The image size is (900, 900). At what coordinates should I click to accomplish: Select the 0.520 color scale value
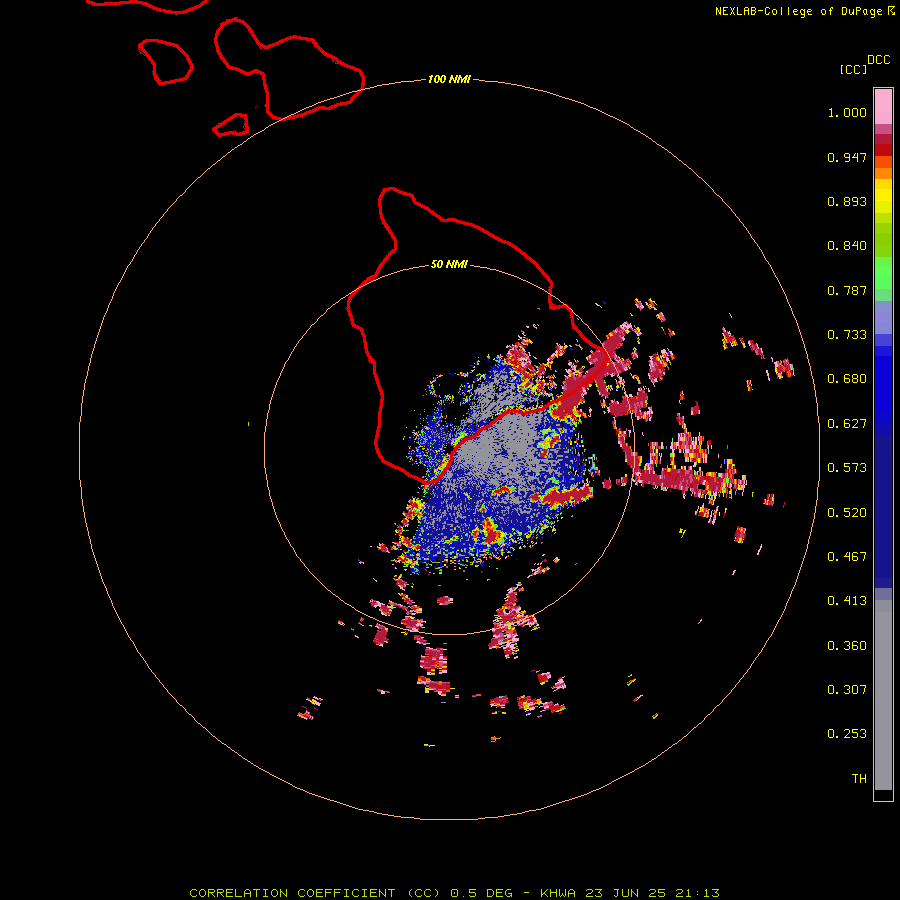pyautogui.click(x=847, y=513)
